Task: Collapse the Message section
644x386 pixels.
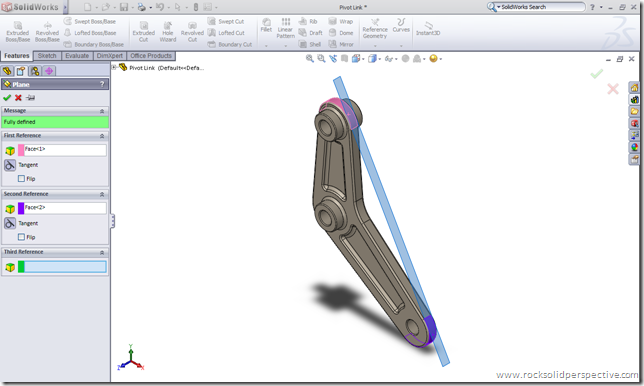Action: pos(102,111)
